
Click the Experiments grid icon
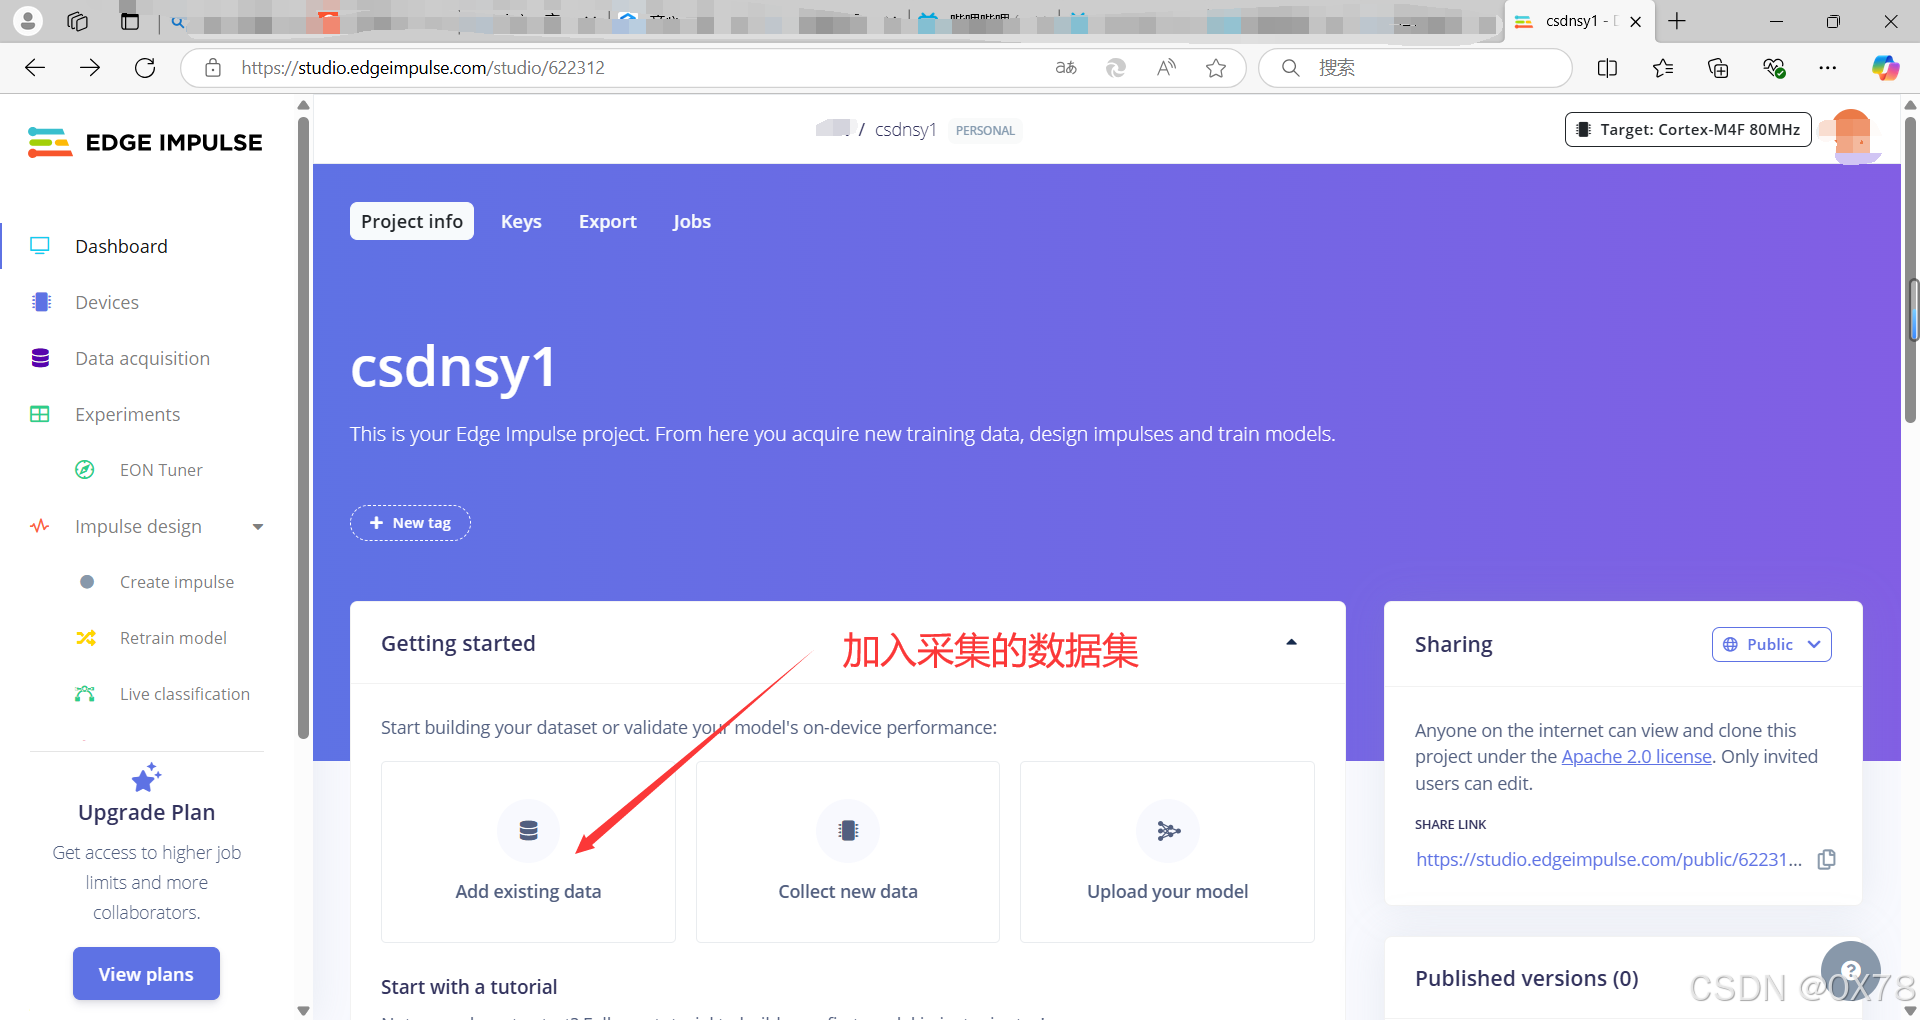pyautogui.click(x=40, y=414)
